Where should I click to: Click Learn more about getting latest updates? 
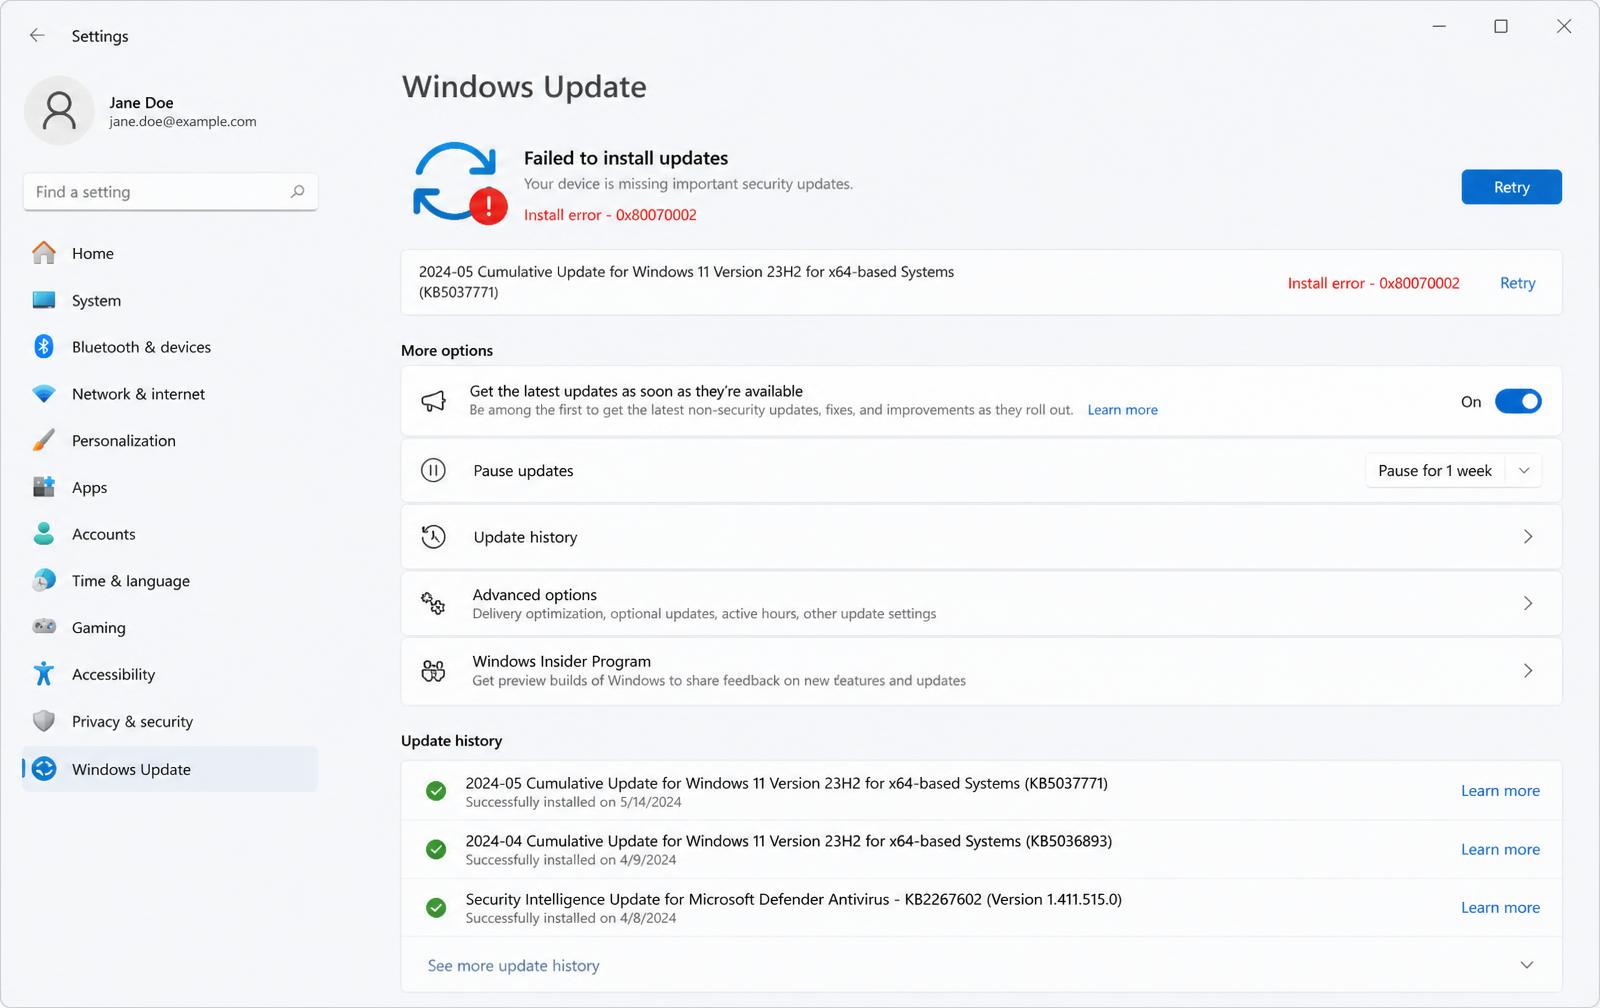[x=1122, y=410]
